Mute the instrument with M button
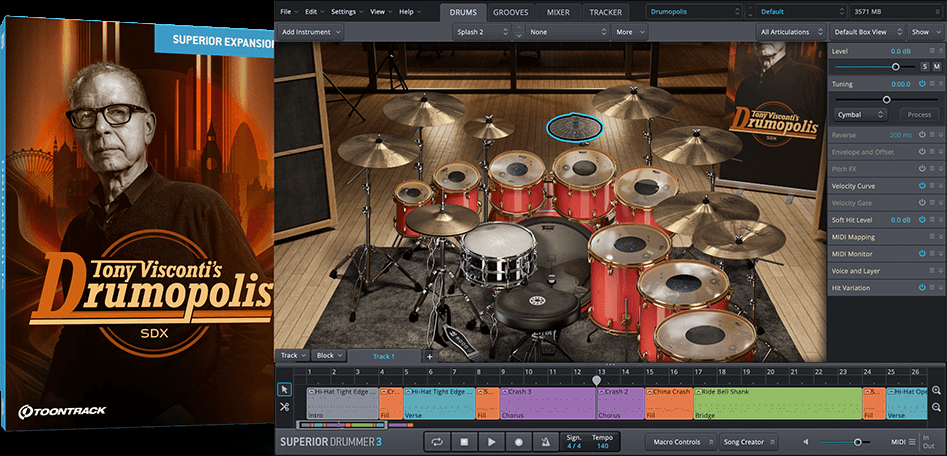947x456 pixels. click(937, 66)
